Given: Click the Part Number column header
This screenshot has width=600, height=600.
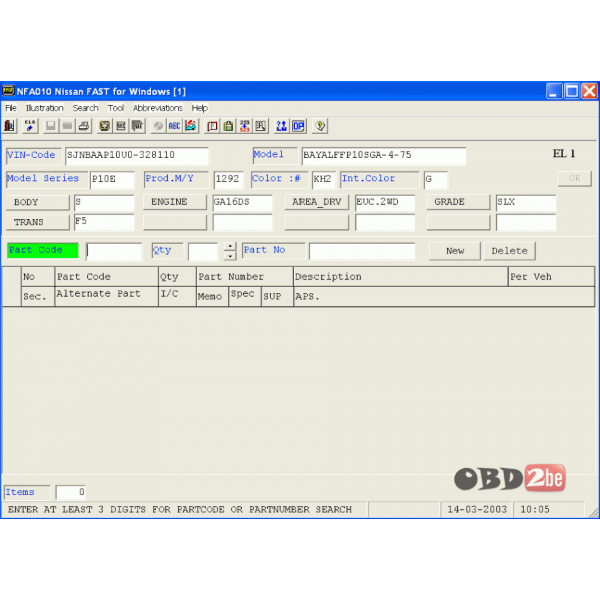Looking at the screenshot, I should click(245, 277).
